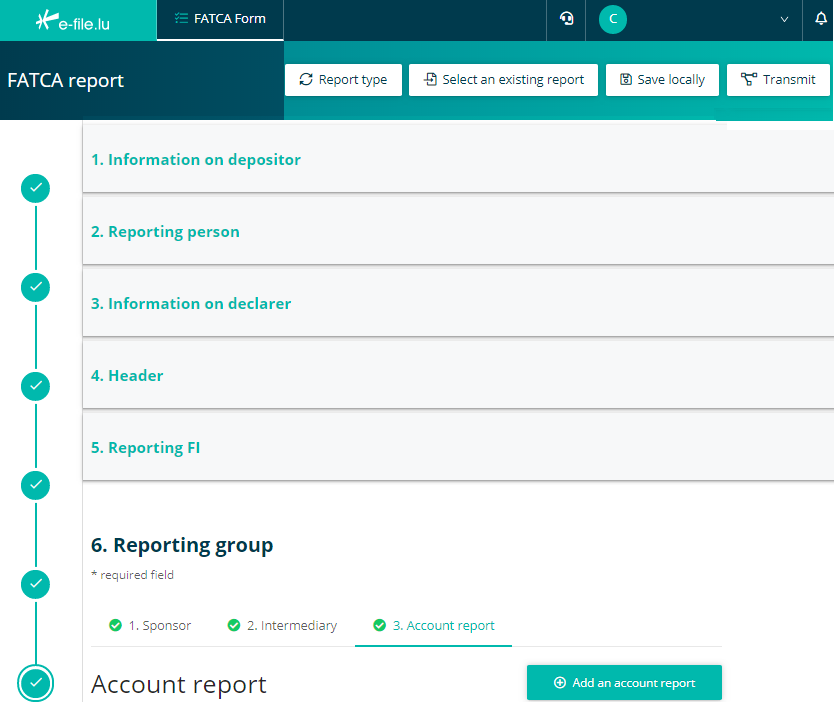
Task: Open the user account dropdown chevron
Action: point(784,19)
